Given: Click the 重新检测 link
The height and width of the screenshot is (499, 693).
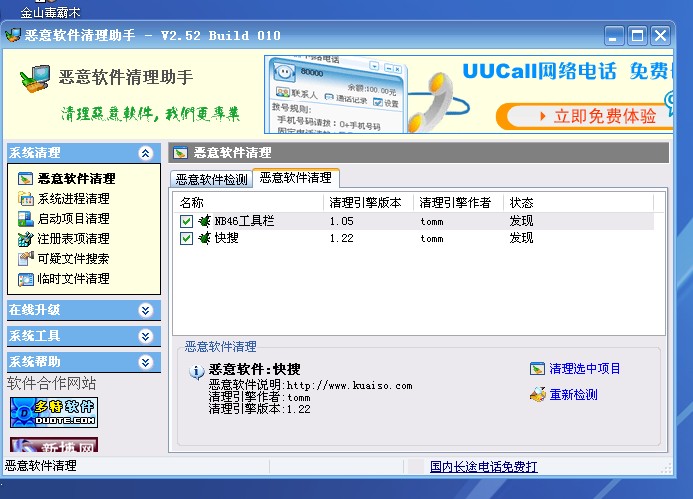Looking at the screenshot, I should [573, 395].
